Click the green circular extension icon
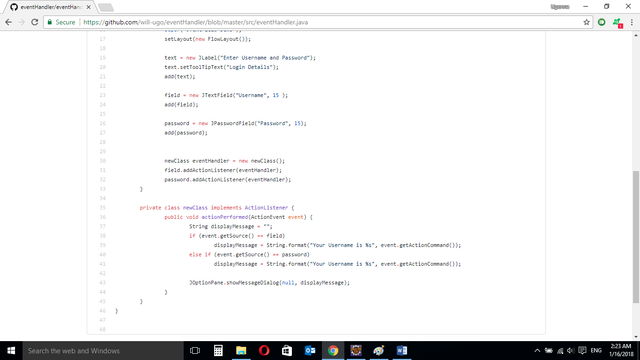This screenshot has width=640, height=360. [602, 22]
